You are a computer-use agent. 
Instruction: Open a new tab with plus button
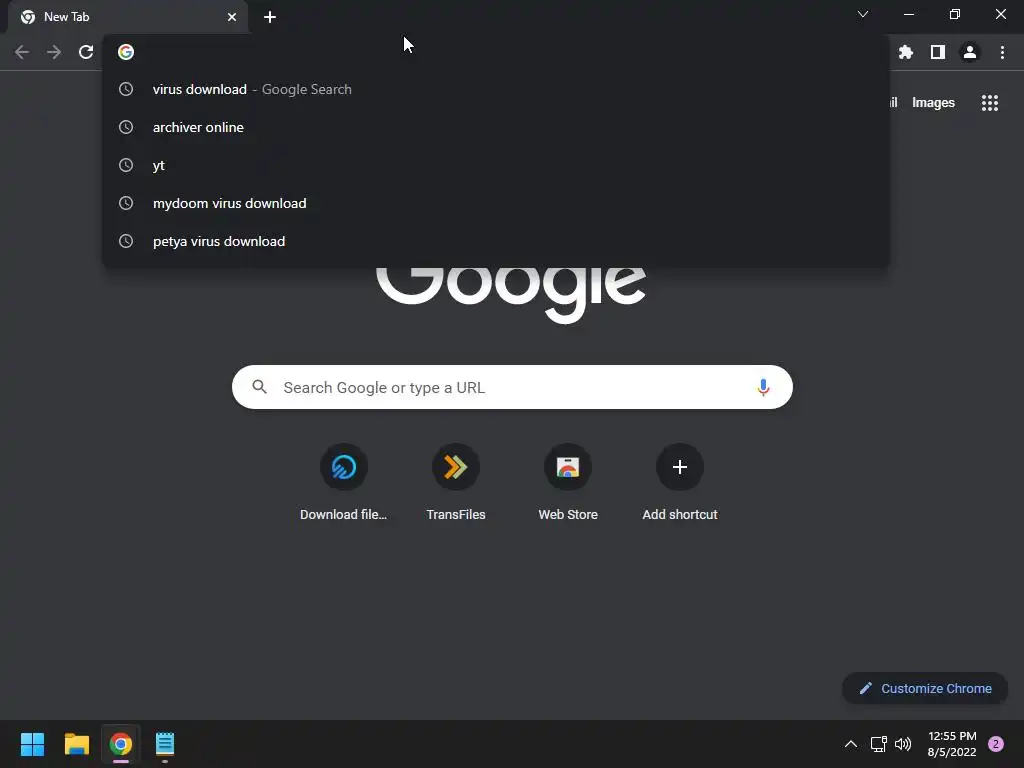(270, 17)
